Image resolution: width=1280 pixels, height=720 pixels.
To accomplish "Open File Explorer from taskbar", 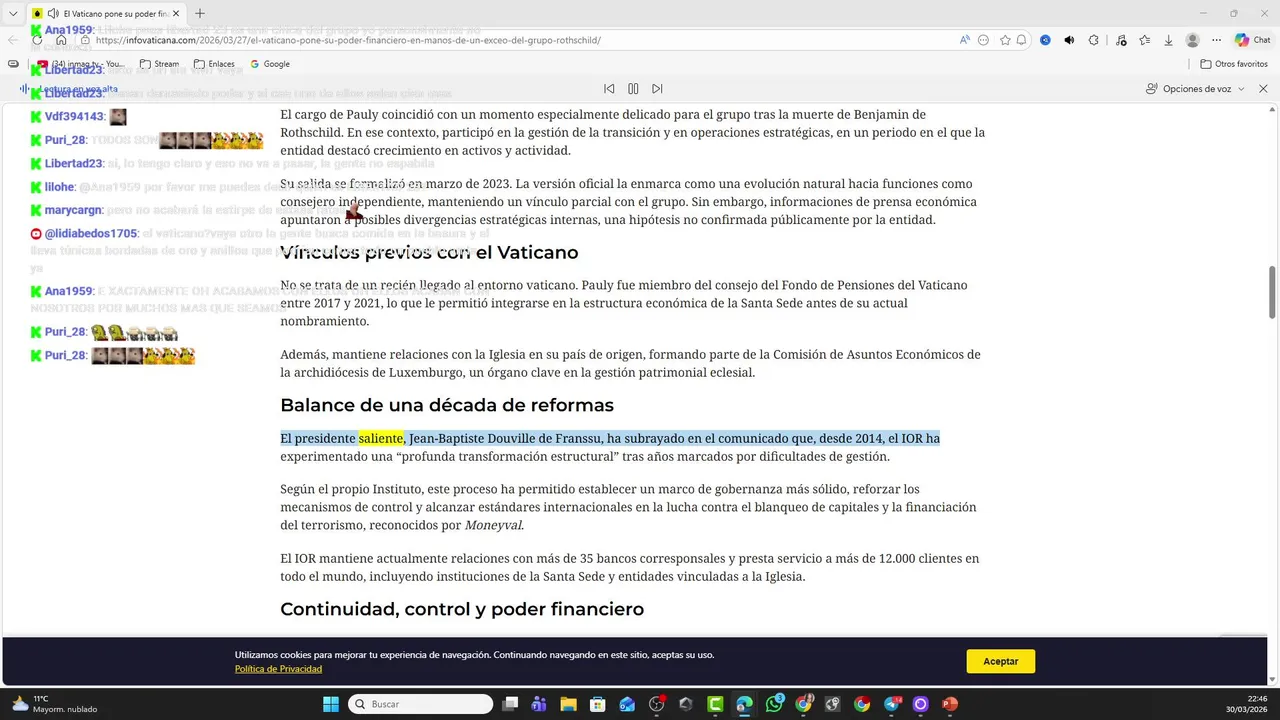I will tap(568, 704).
